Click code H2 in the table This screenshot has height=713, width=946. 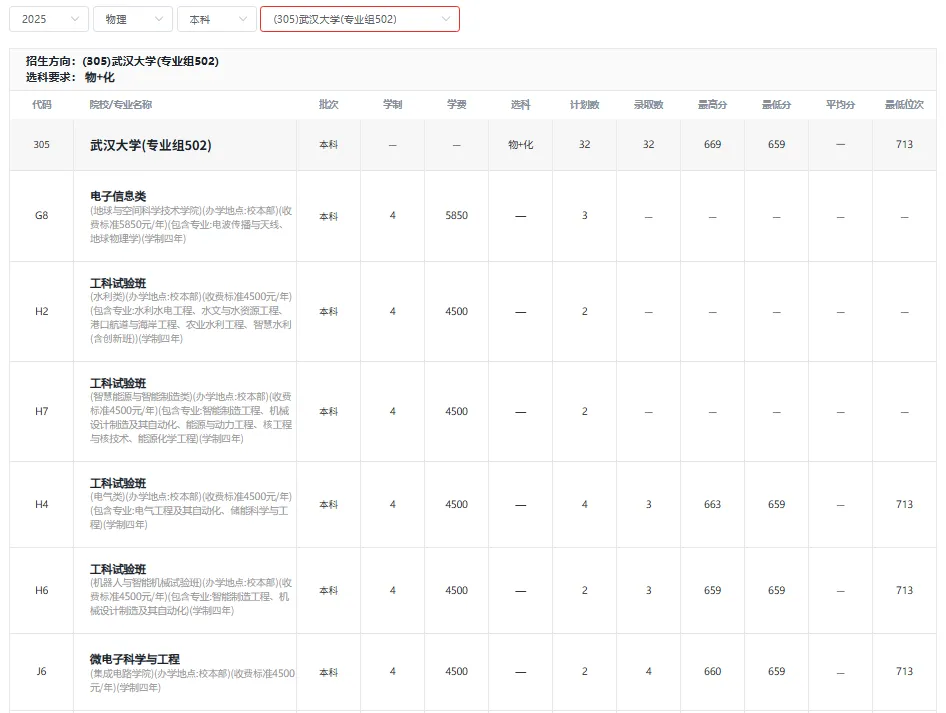click(x=42, y=311)
